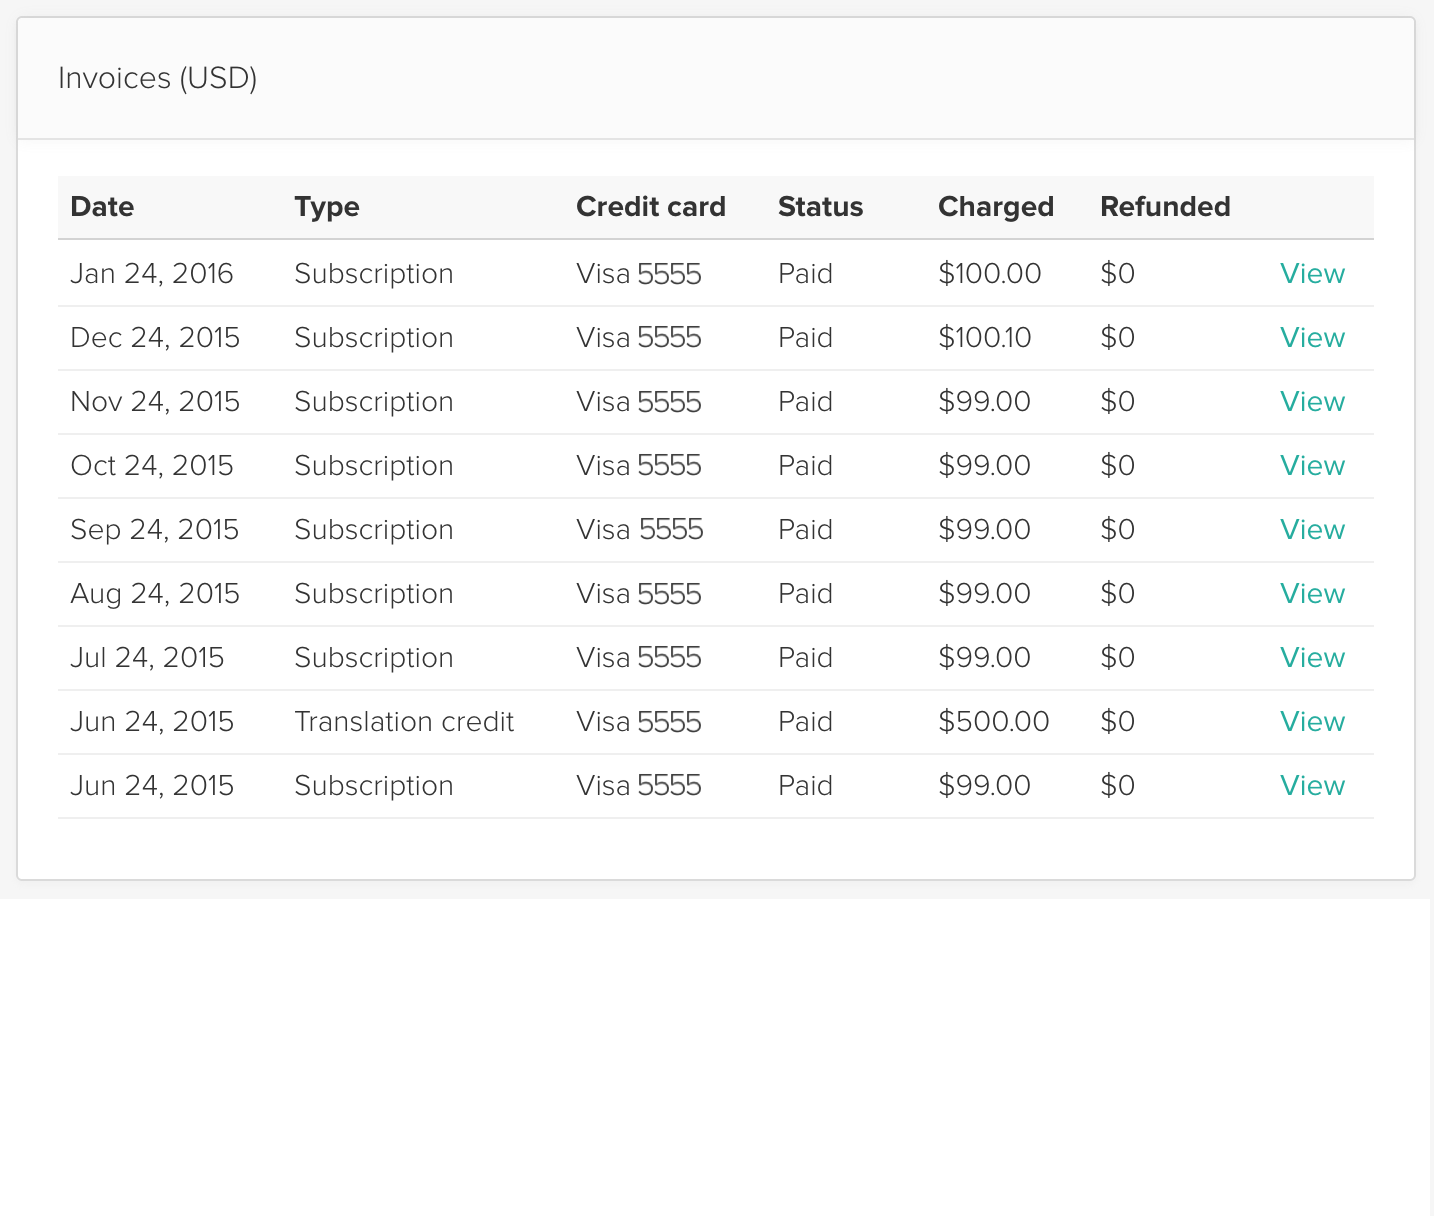The image size is (1434, 1216).
Task: View the Translation credit invoice
Action: point(1311,721)
